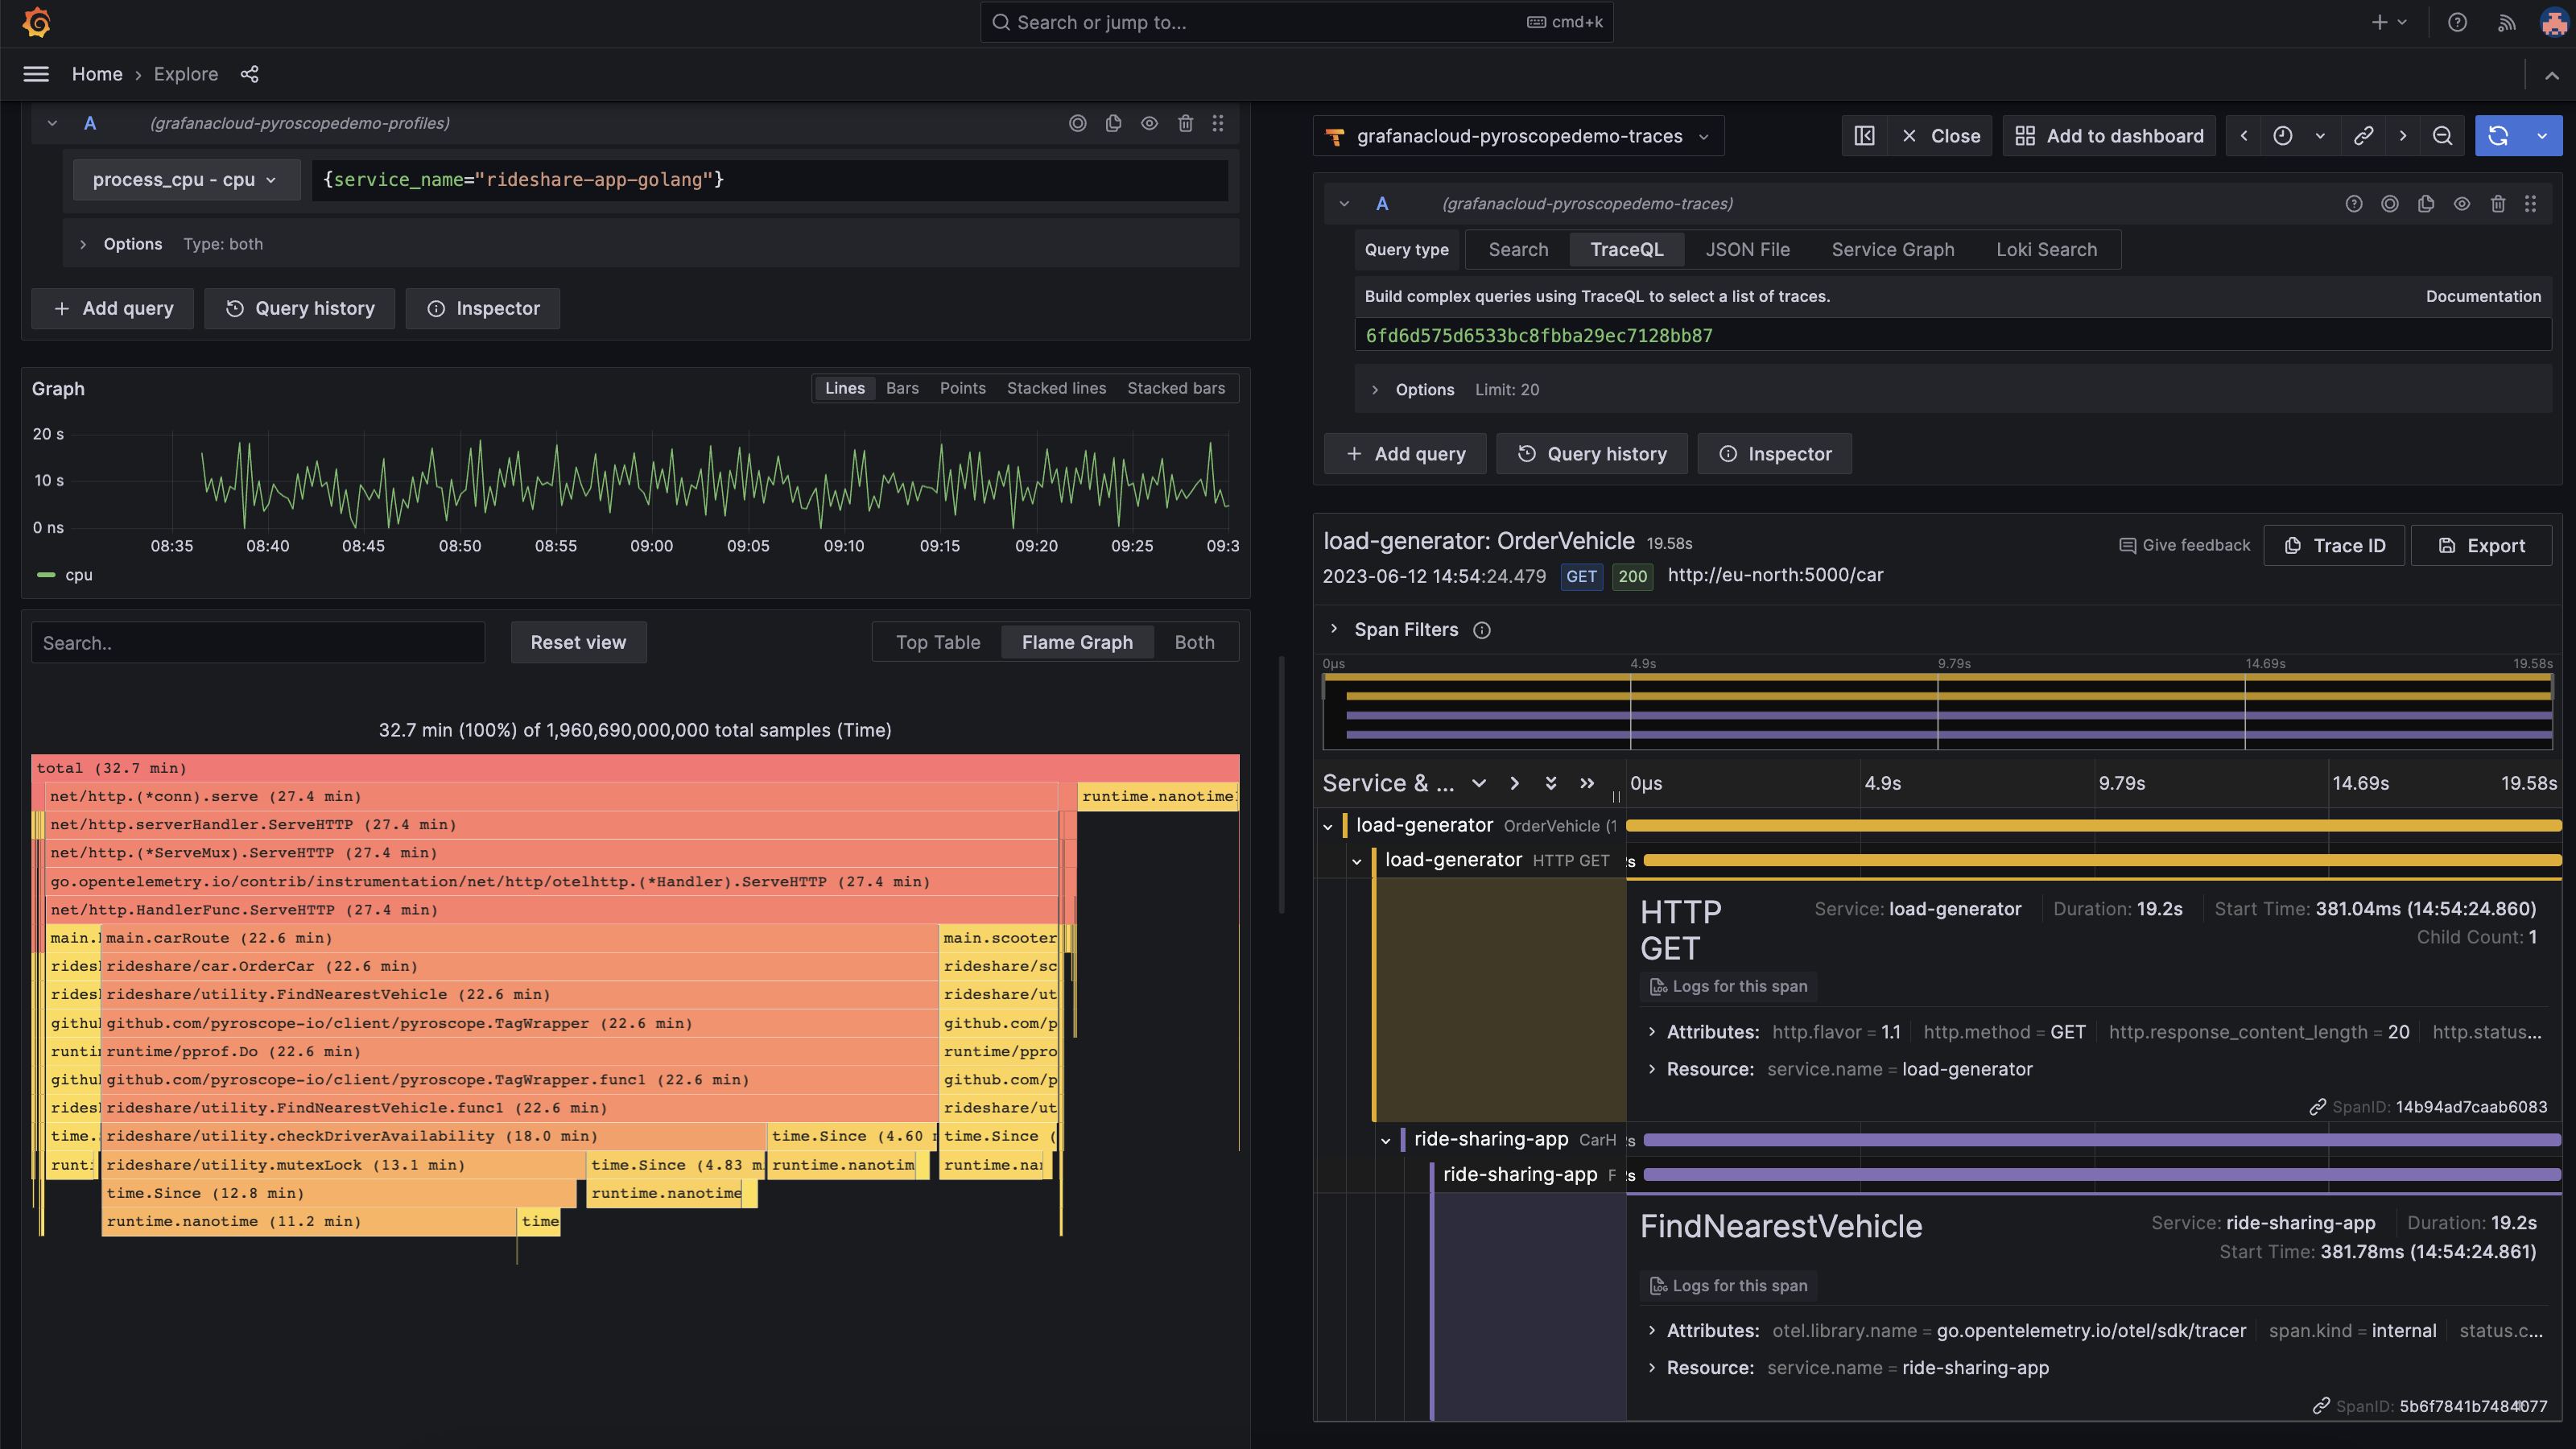Expand the Span Filters section
Image resolution: width=2576 pixels, height=1449 pixels.
tap(1333, 629)
